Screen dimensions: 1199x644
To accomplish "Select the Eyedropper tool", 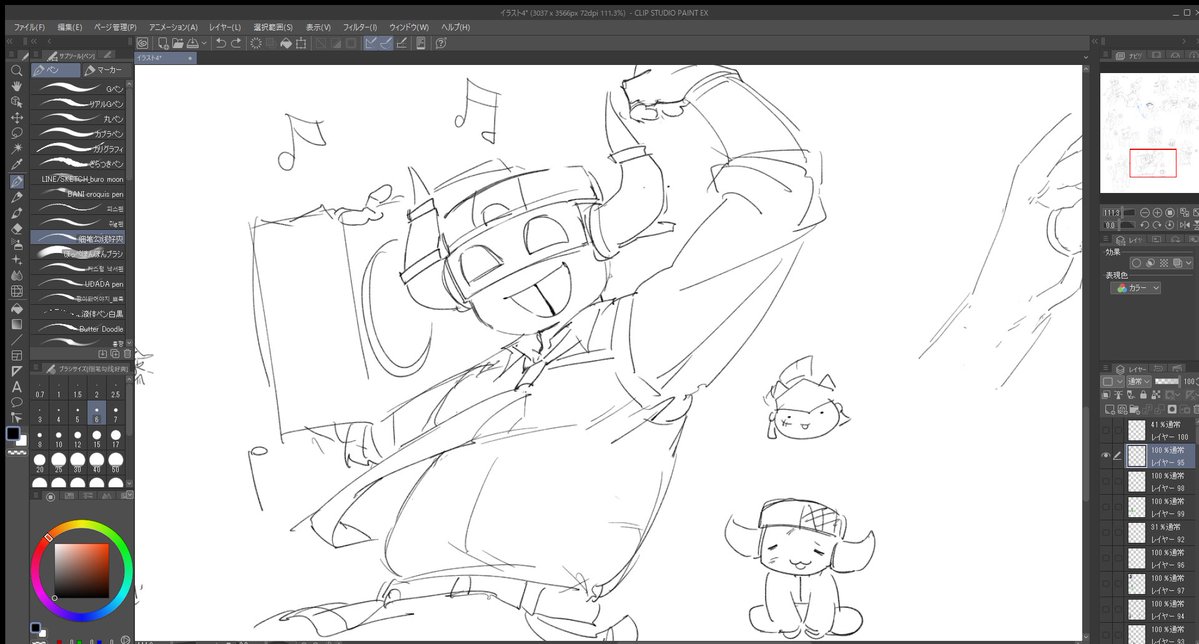I will coord(16,164).
